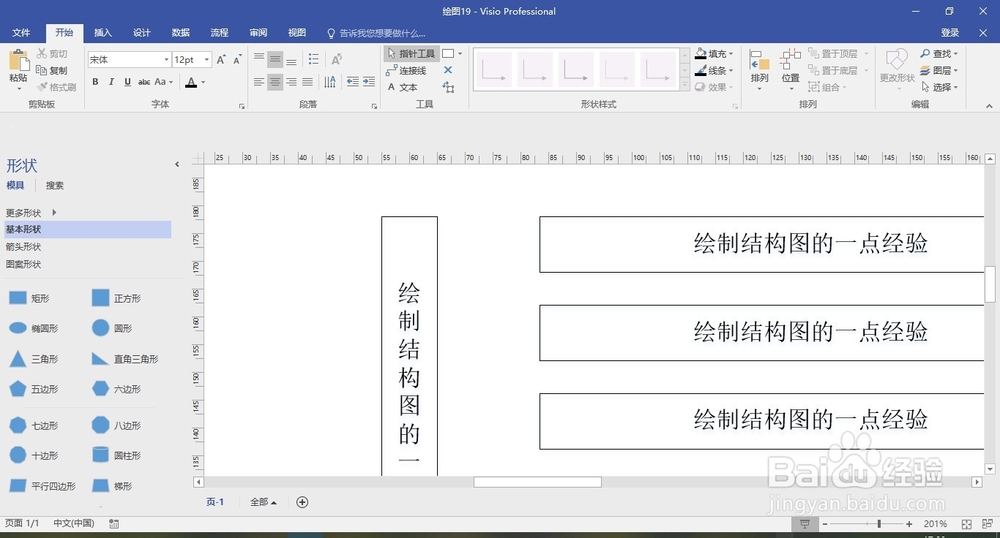The height and width of the screenshot is (538, 1000).
Task: Click Change Shape (更改形状) button
Action: point(897,69)
